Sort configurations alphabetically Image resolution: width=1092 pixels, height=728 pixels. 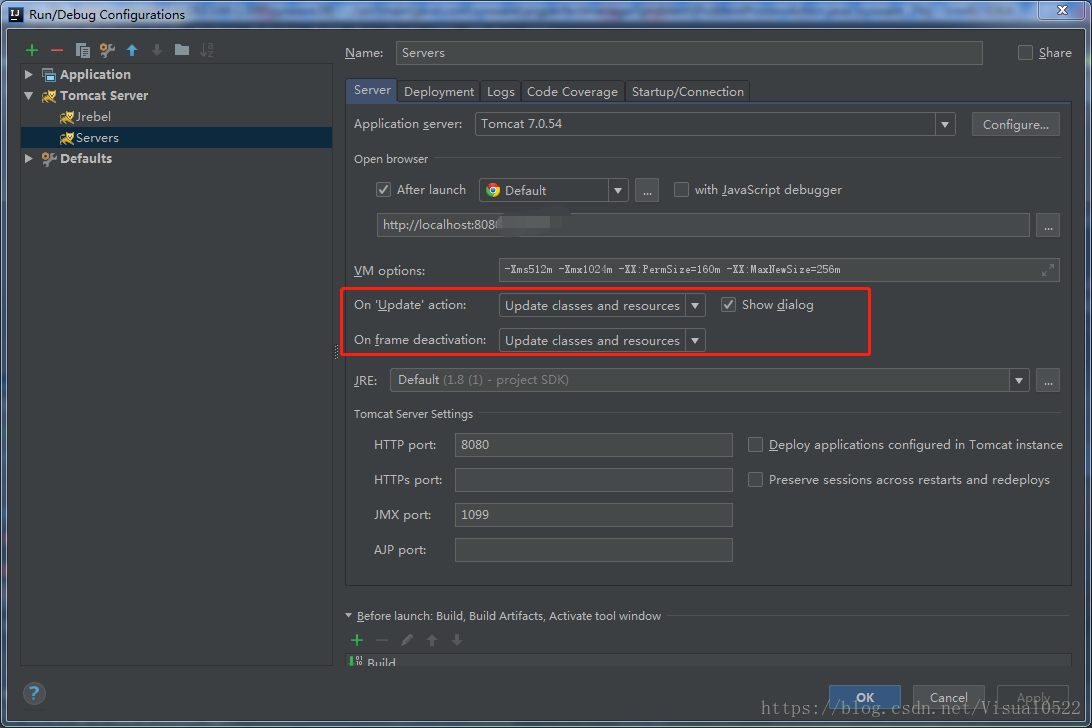tap(207, 50)
